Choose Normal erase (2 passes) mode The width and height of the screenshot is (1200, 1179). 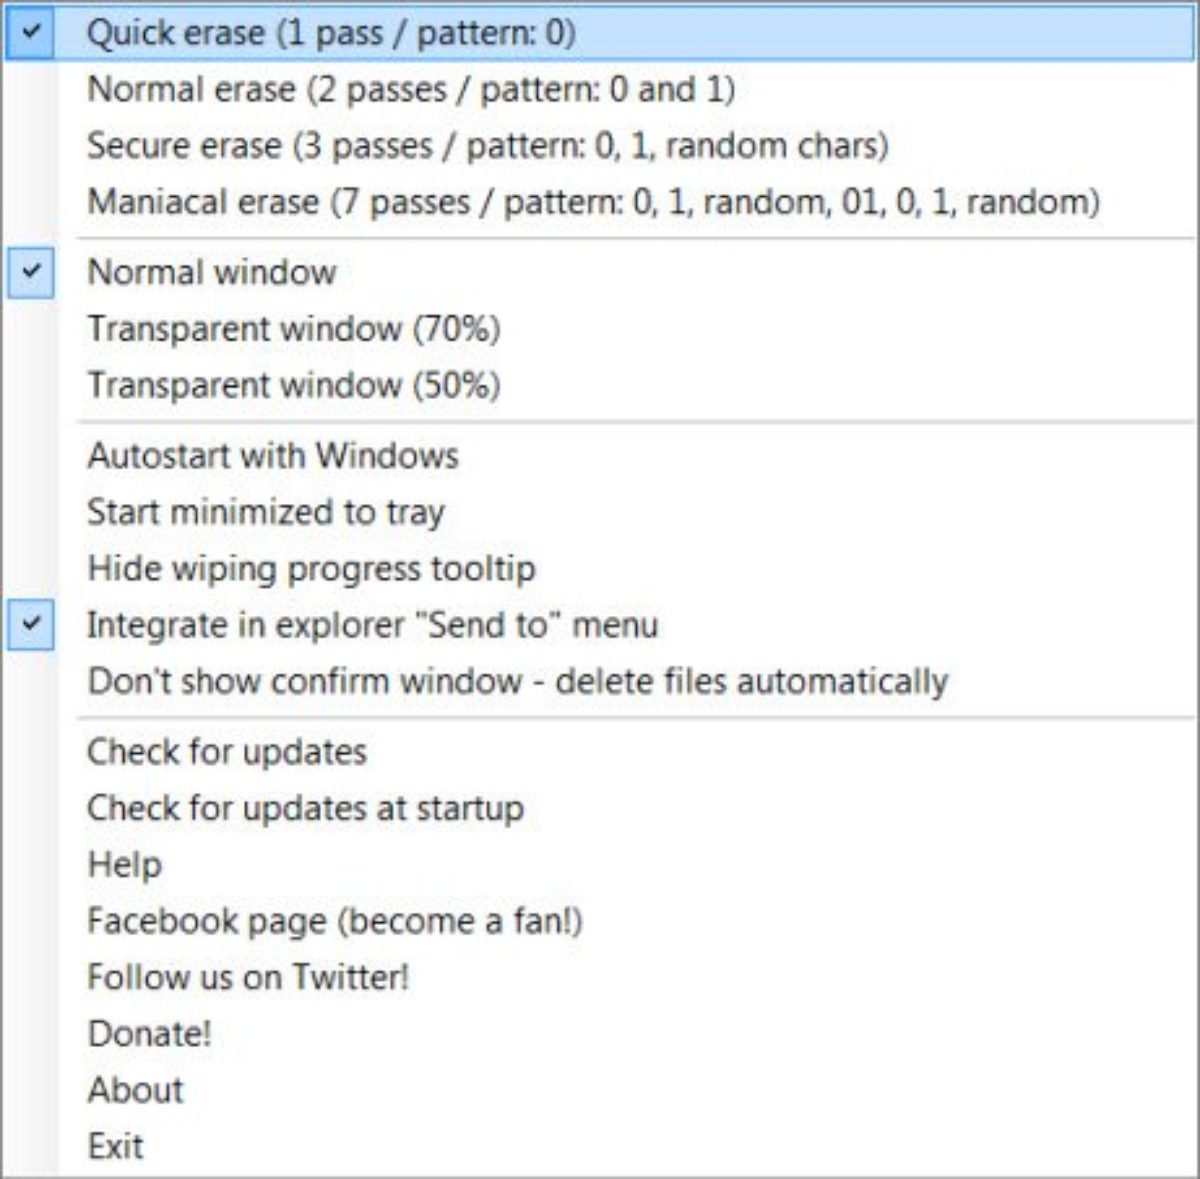[x=410, y=90]
